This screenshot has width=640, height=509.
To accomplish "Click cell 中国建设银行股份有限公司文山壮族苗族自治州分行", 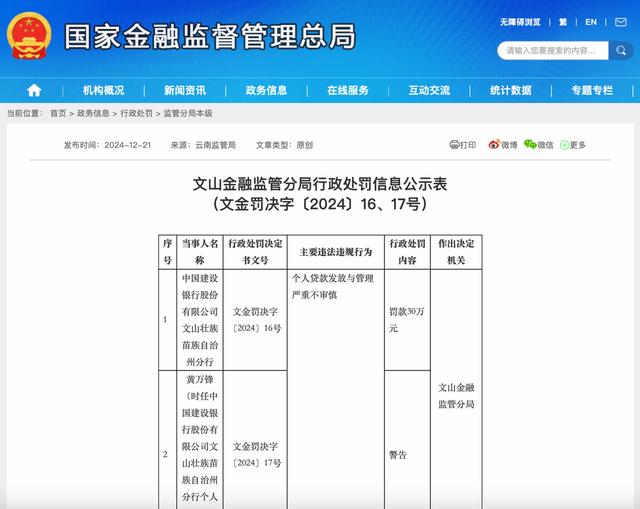I will pyautogui.click(x=200, y=320).
